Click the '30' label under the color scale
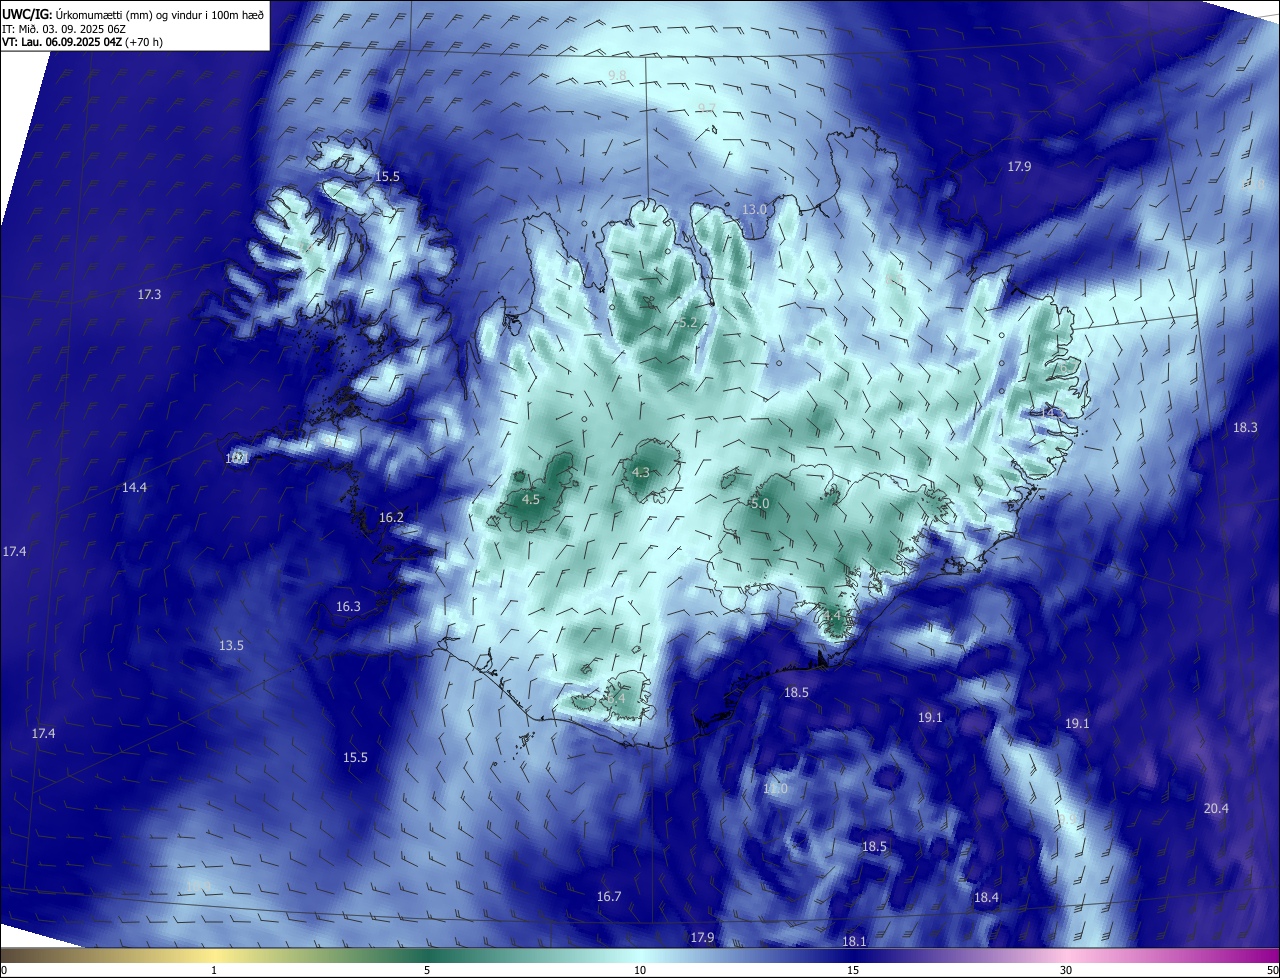Image resolution: width=1280 pixels, height=978 pixels. [1066, 970]
